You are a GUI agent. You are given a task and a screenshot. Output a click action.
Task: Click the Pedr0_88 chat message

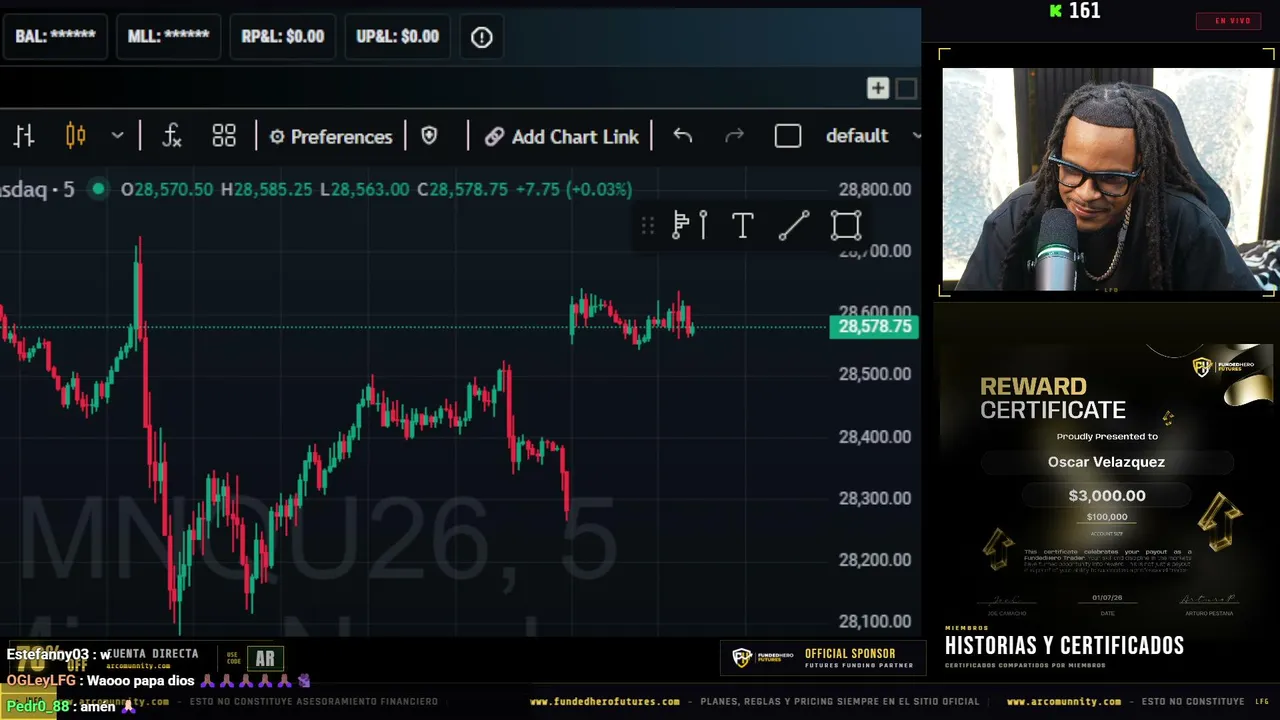click(x=70, y=706)
